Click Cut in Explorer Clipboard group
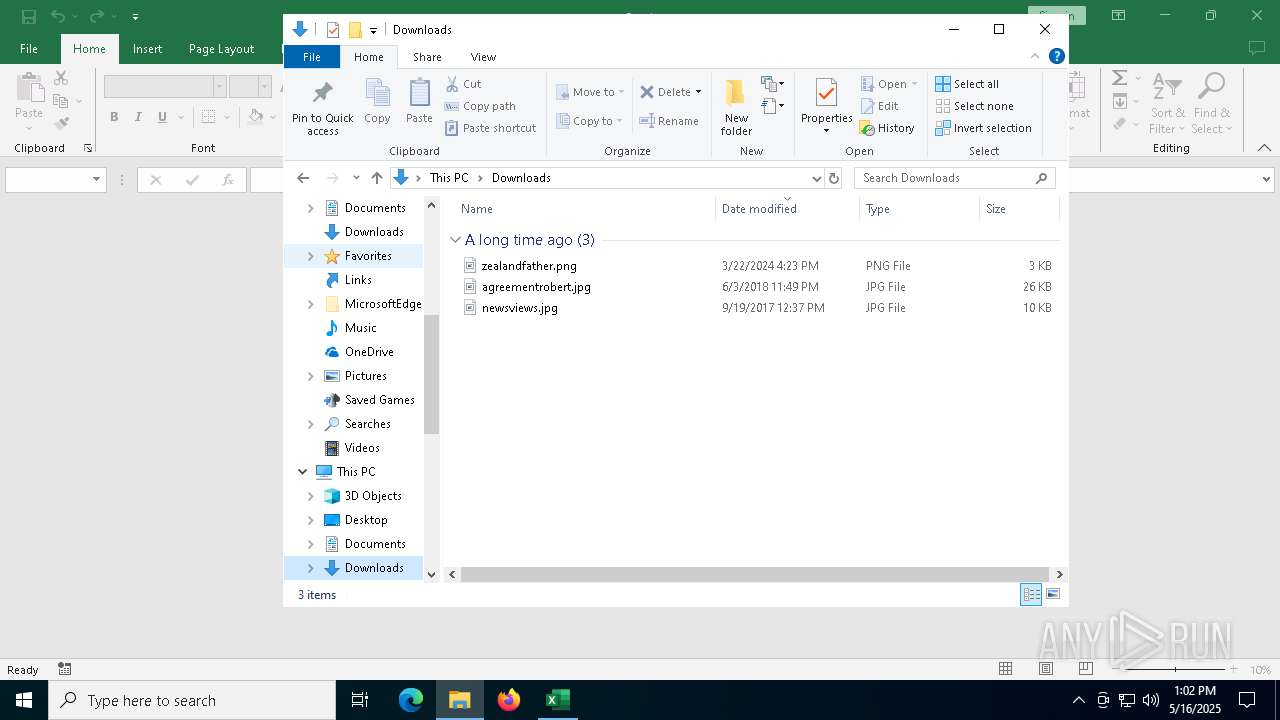Viewport: 1280px width, 720px height. click(x=463, y=84)
